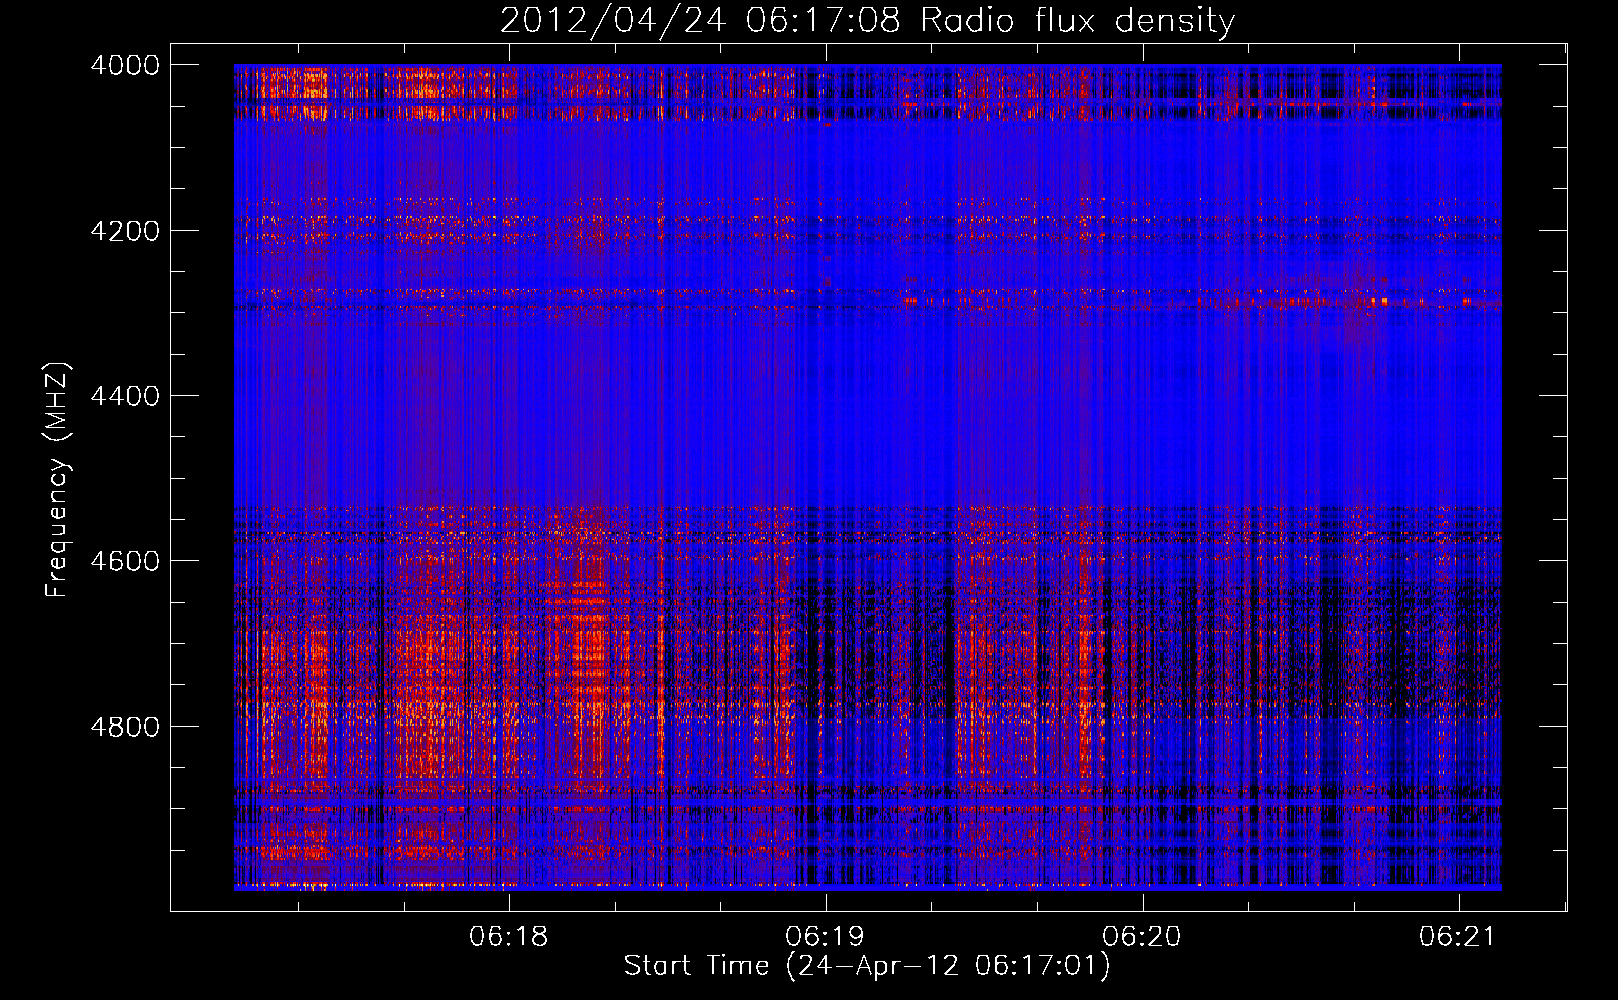1618x1000 pixels.
Task: Click the y-axis label "Frequency (MHZ)"
Action: (x=58, y=480)
